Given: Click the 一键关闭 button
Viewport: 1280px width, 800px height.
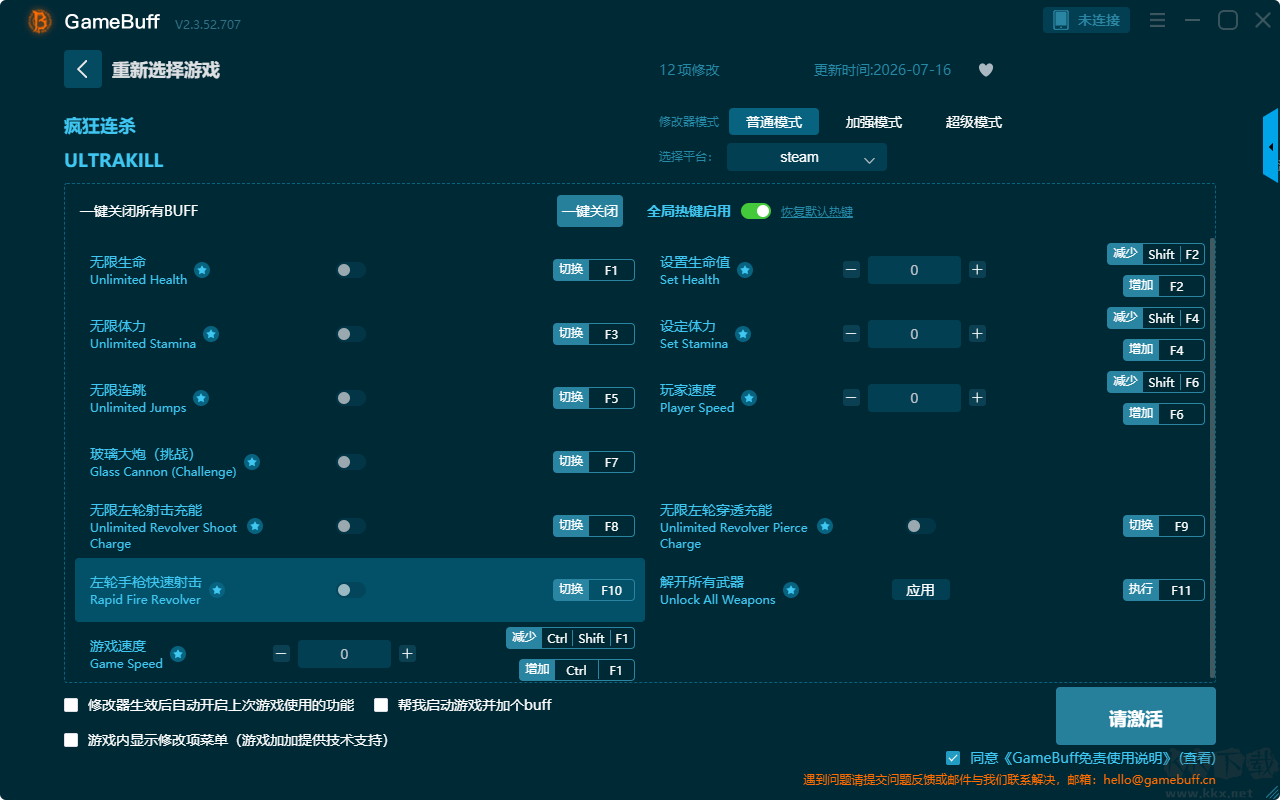Looking at the screenshot, I should click(590, 211).
